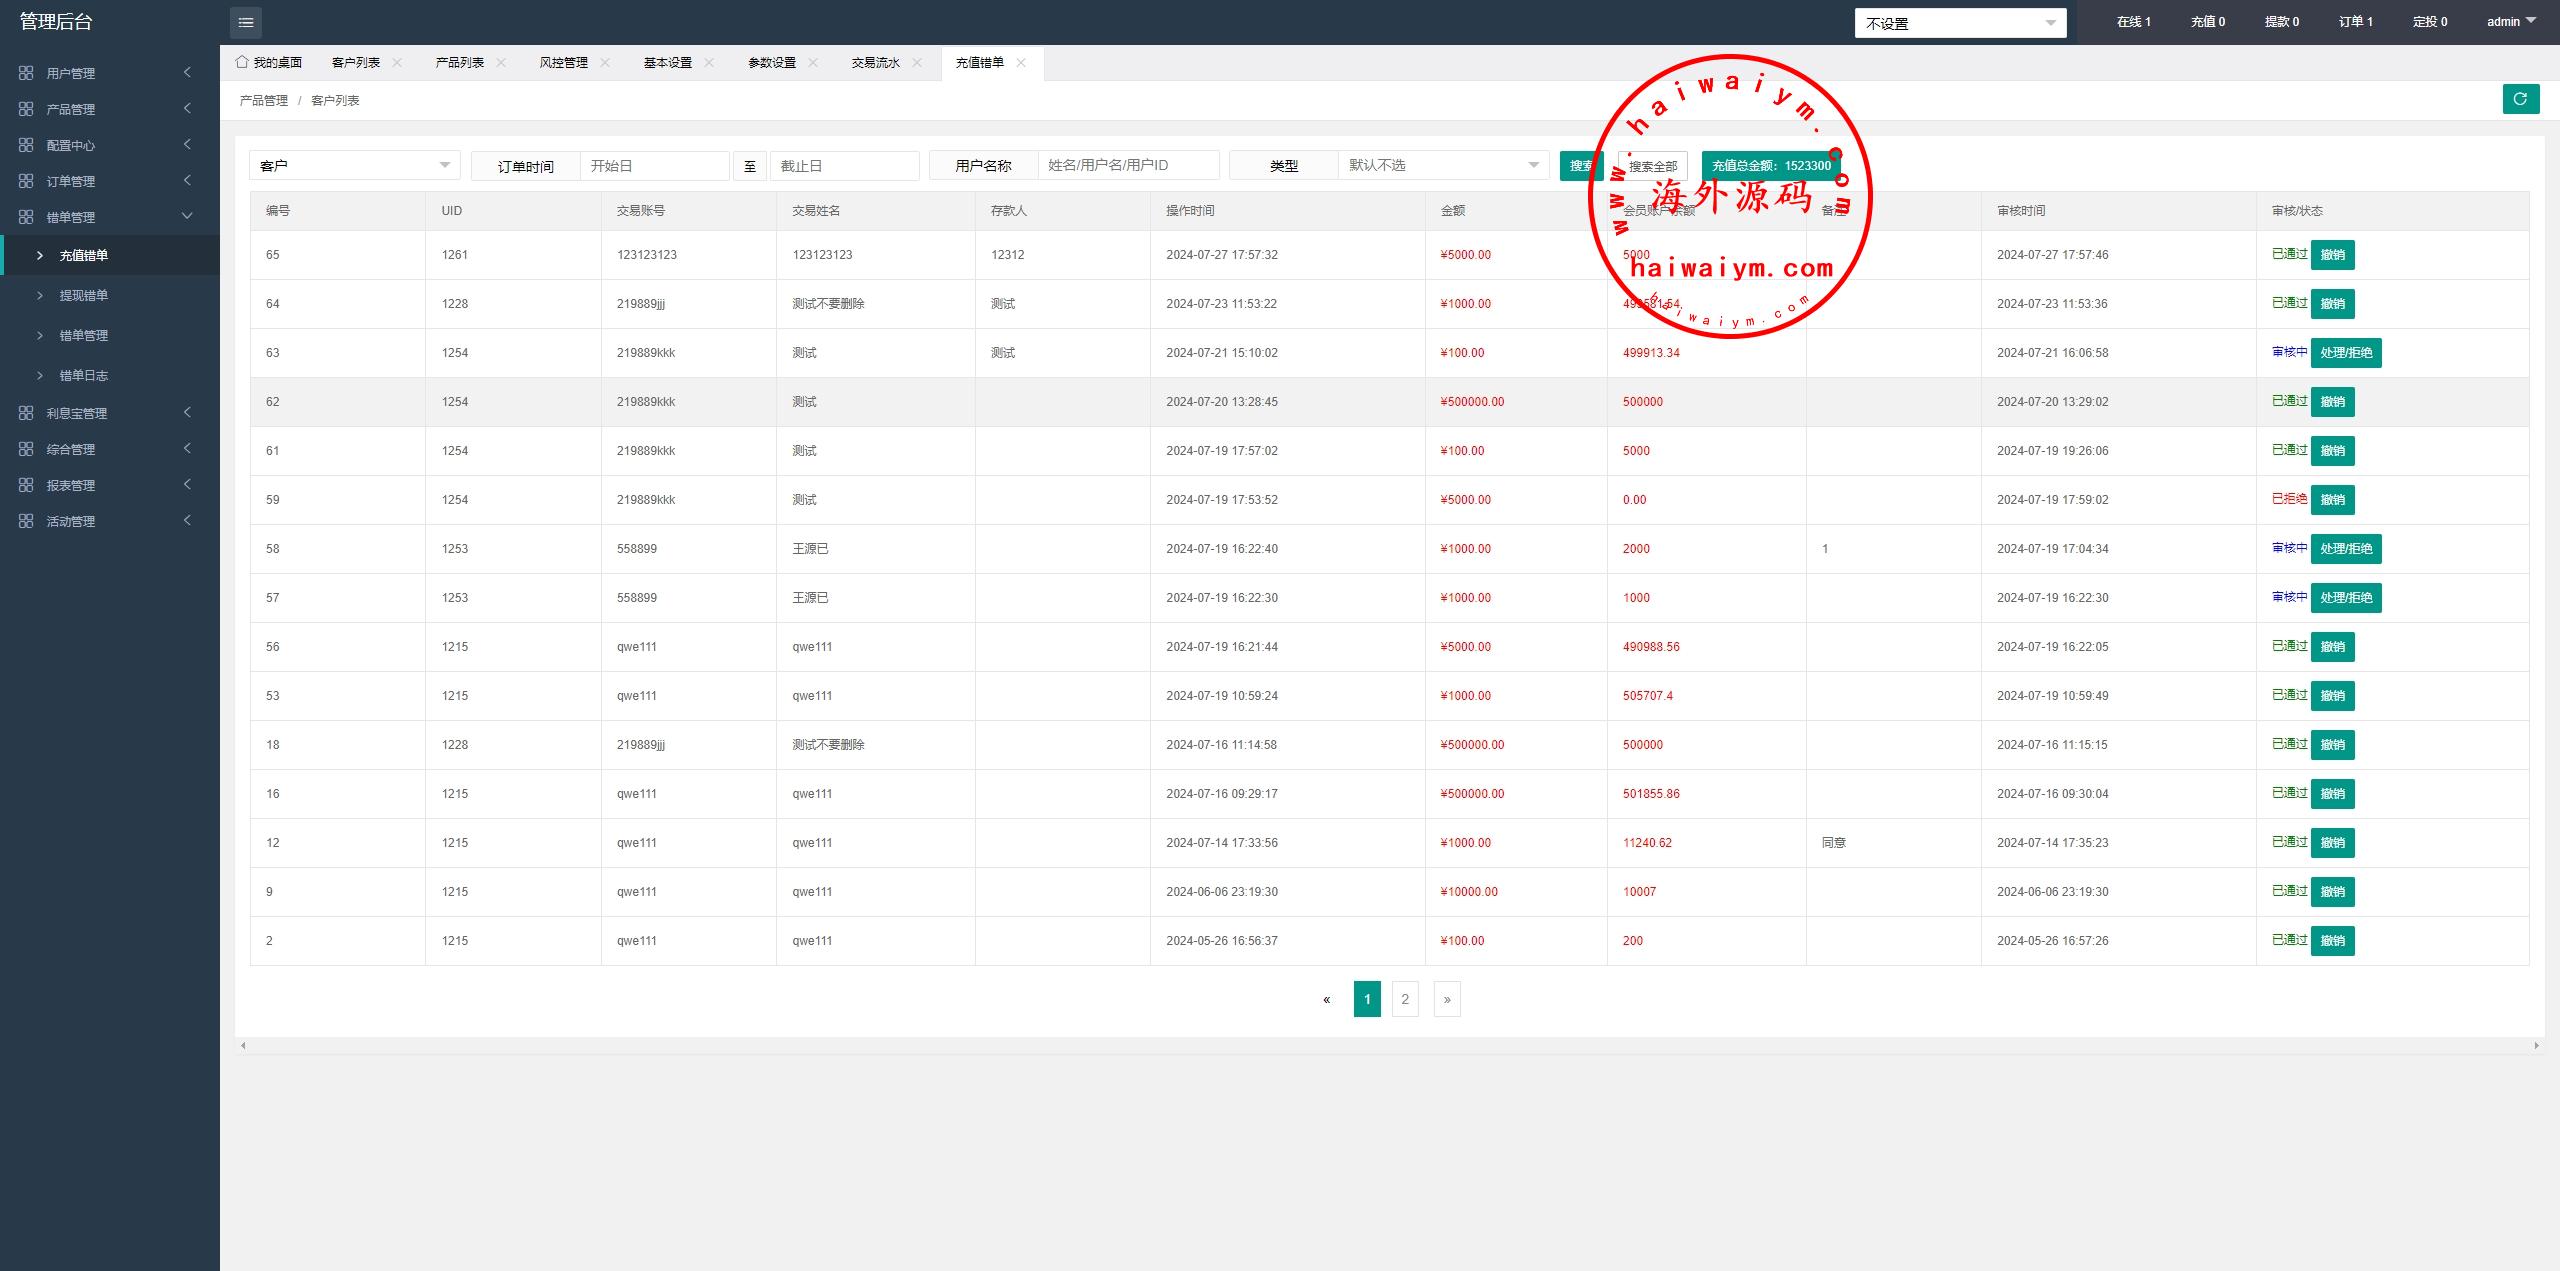
Task: Click 撤销 button for record 65
Action: [2332, 255]
